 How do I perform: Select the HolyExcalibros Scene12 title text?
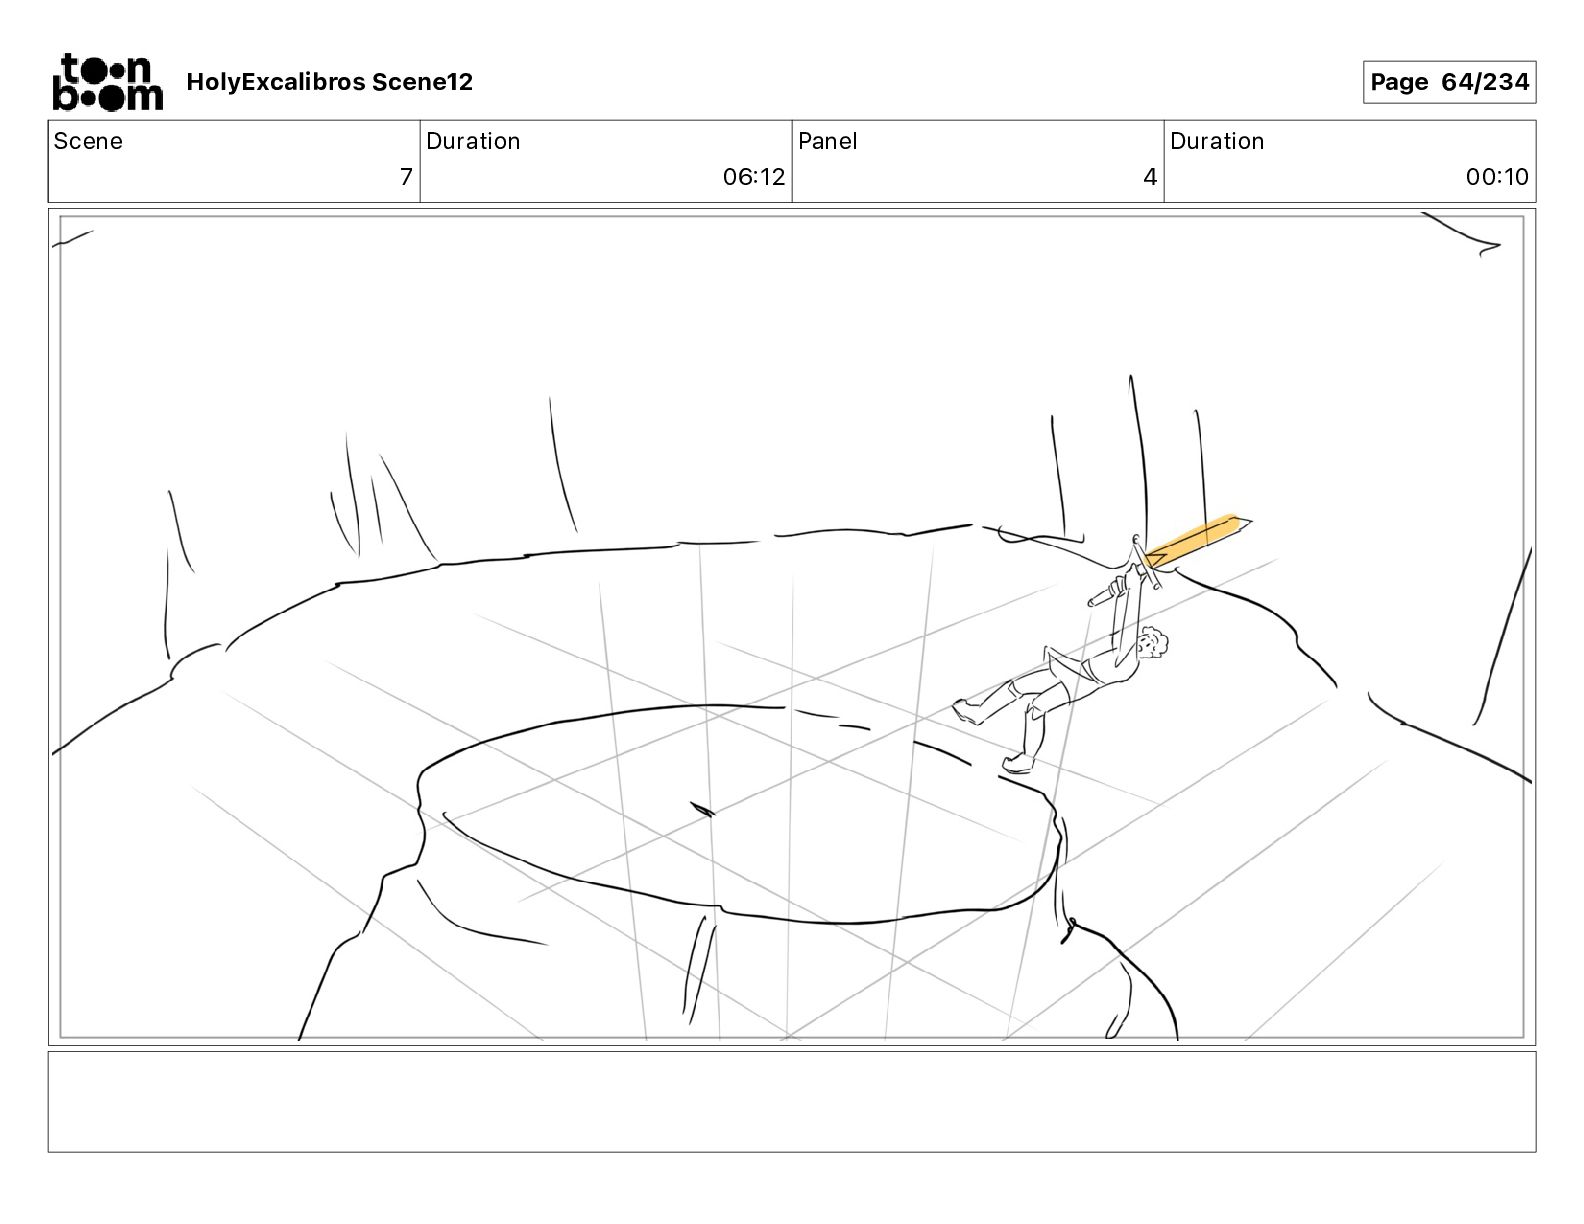[329, 82]
